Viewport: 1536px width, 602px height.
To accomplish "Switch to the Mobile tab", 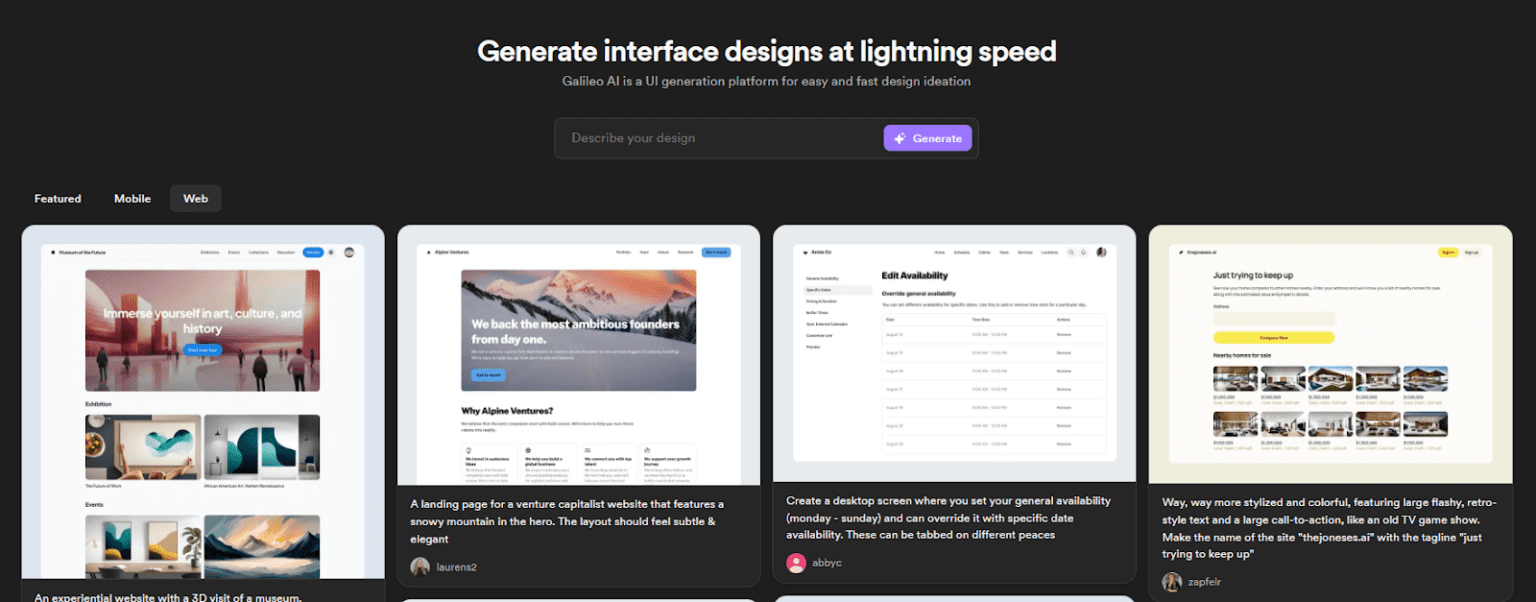I will (x=132, y=198).
